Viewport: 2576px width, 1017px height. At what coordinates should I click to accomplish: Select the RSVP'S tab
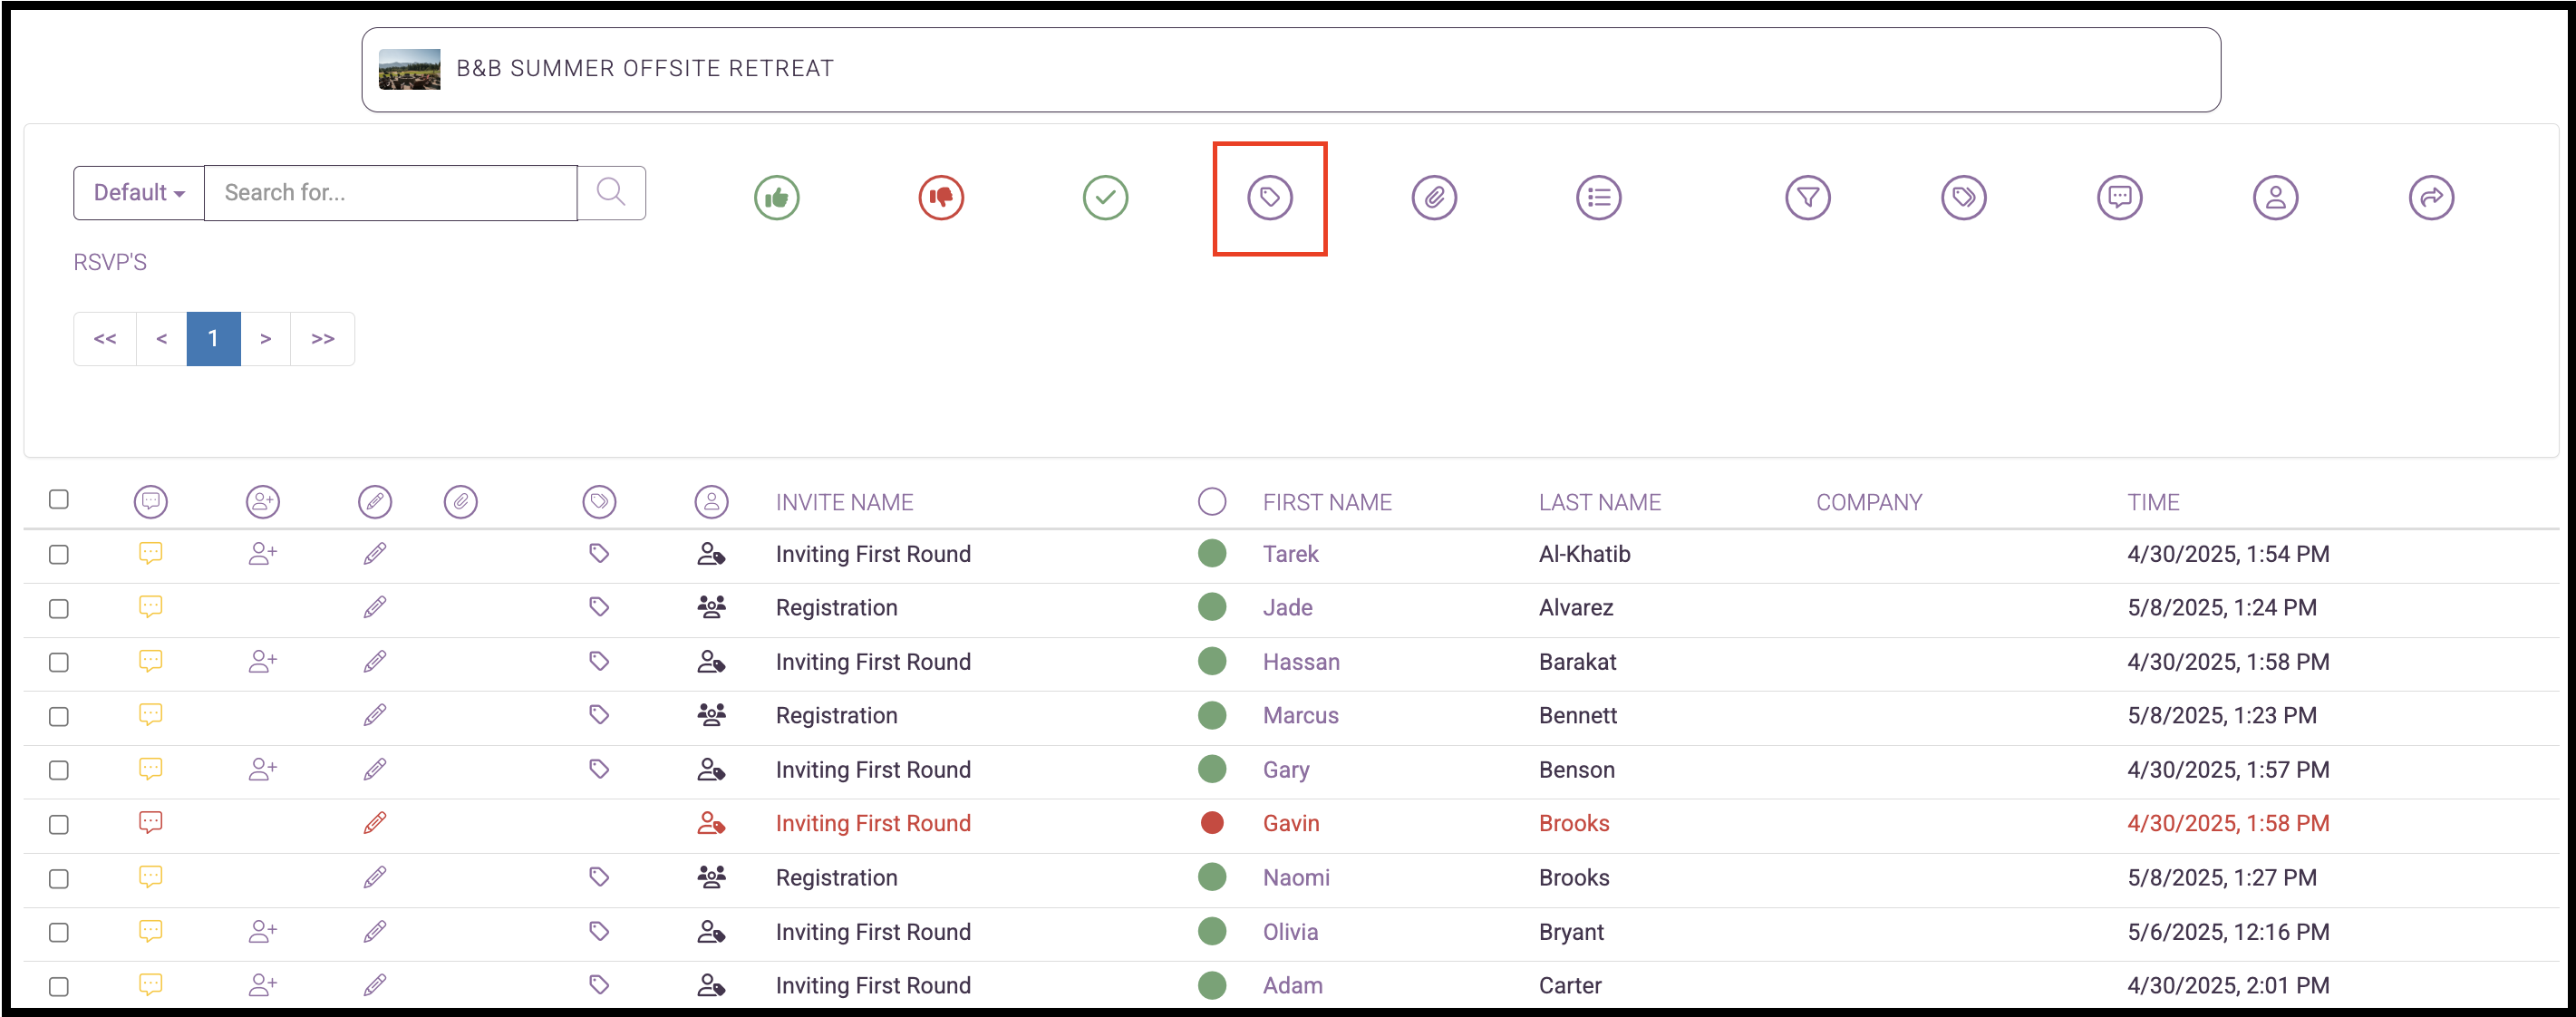pos(110,262)
